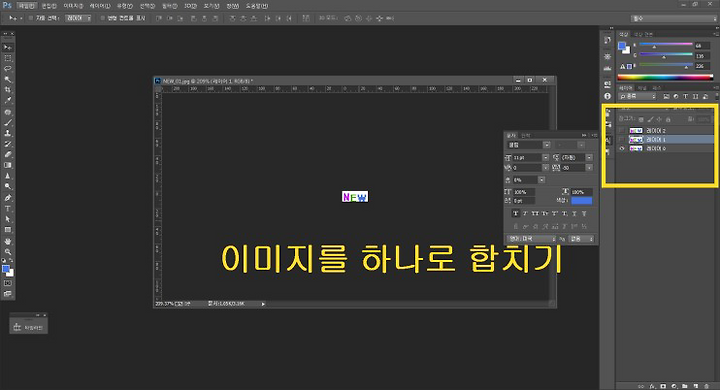Select the Lasso tool

(x=8, y=68)
